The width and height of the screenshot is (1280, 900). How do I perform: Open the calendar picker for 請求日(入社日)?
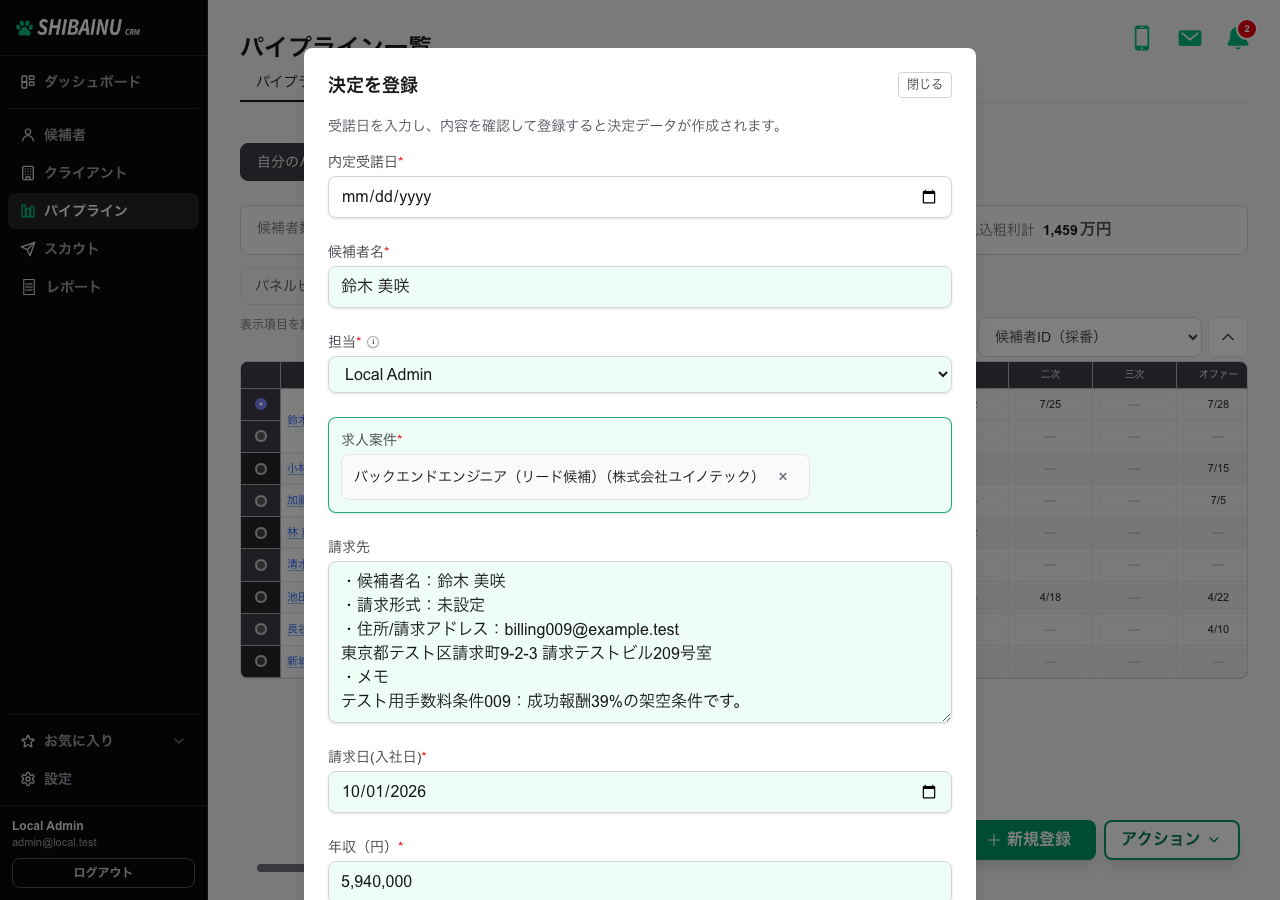tap(929, 792)
